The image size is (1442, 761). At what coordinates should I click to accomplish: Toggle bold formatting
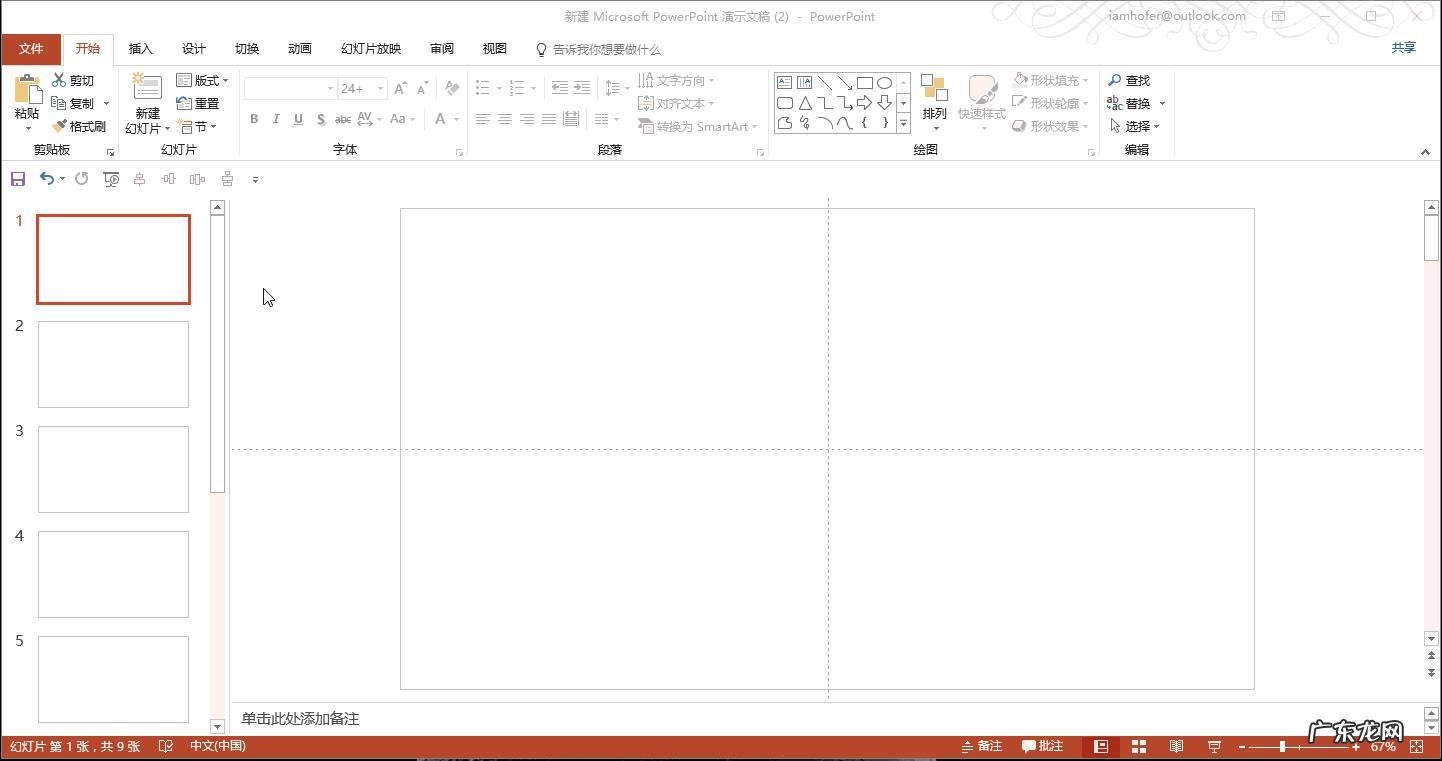[253, 119]
